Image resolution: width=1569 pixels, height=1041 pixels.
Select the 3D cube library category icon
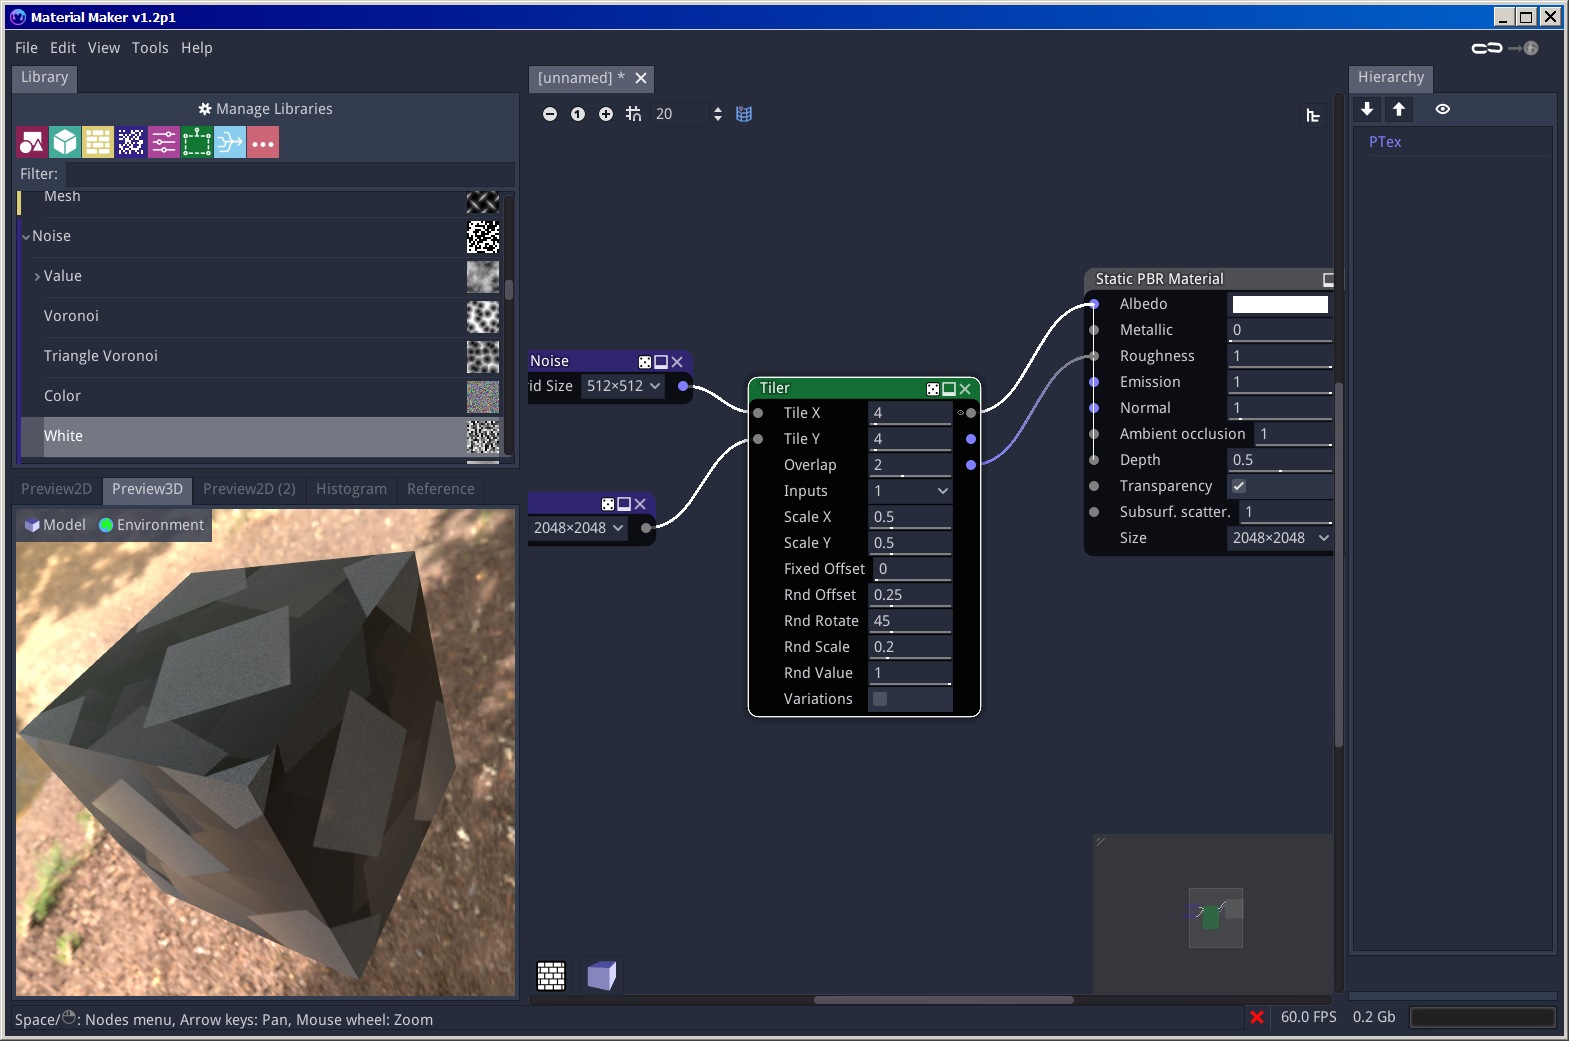point(65,142)
